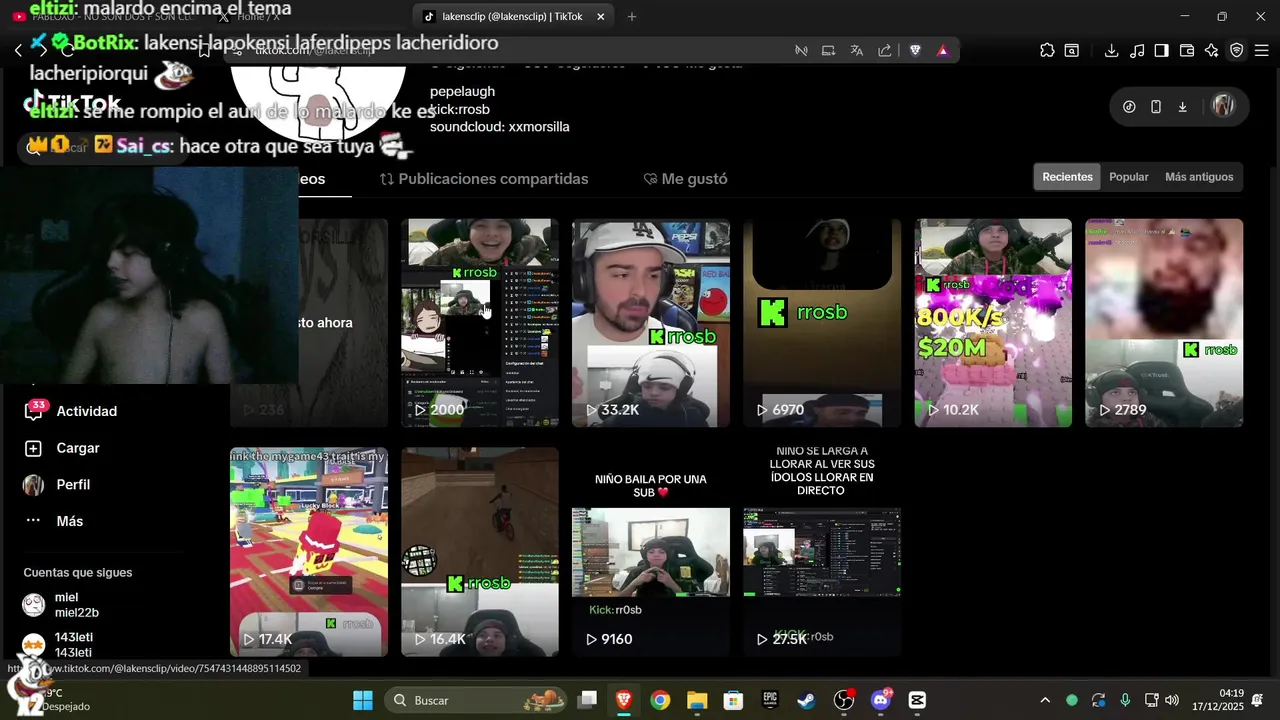Sort videos by Popular
The height and width of the screenshot is (720, 1280).
1129,177
